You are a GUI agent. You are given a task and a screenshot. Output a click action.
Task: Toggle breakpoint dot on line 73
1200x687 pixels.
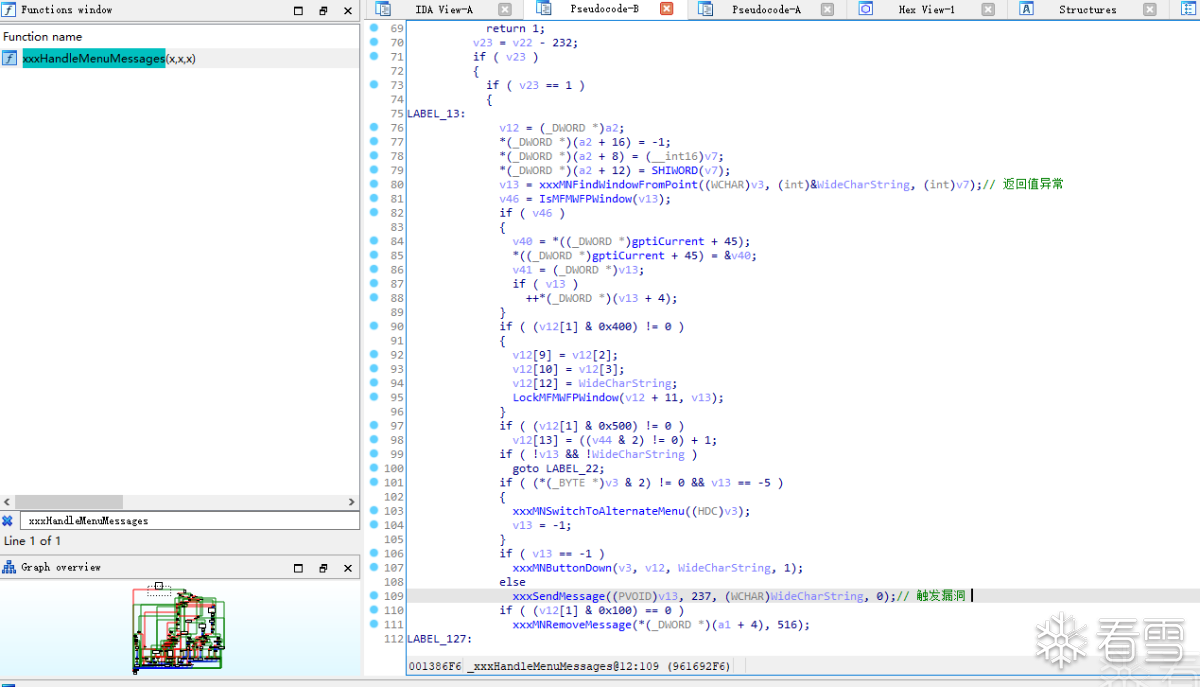373,85
